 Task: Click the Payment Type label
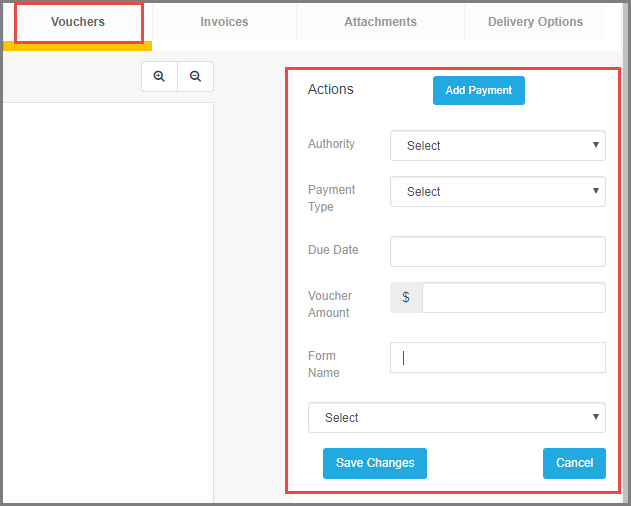coord(332,198)
